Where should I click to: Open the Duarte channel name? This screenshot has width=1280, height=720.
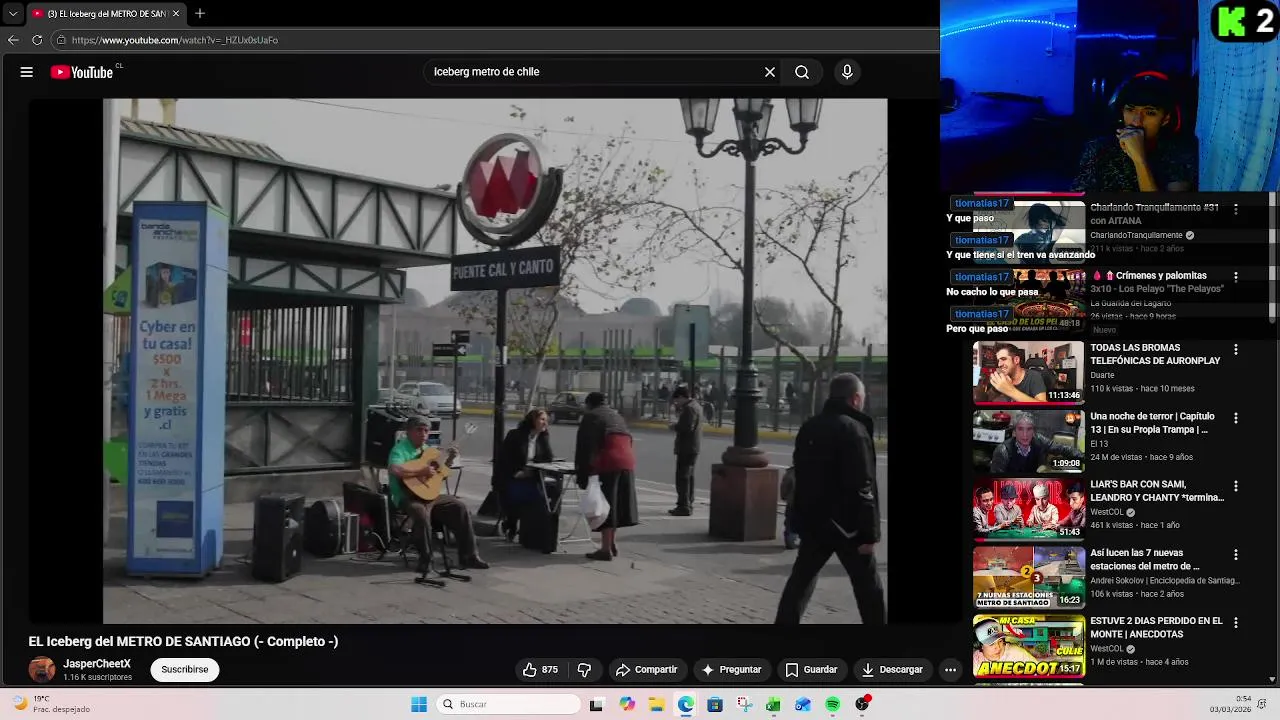[x=1102, y=375]
